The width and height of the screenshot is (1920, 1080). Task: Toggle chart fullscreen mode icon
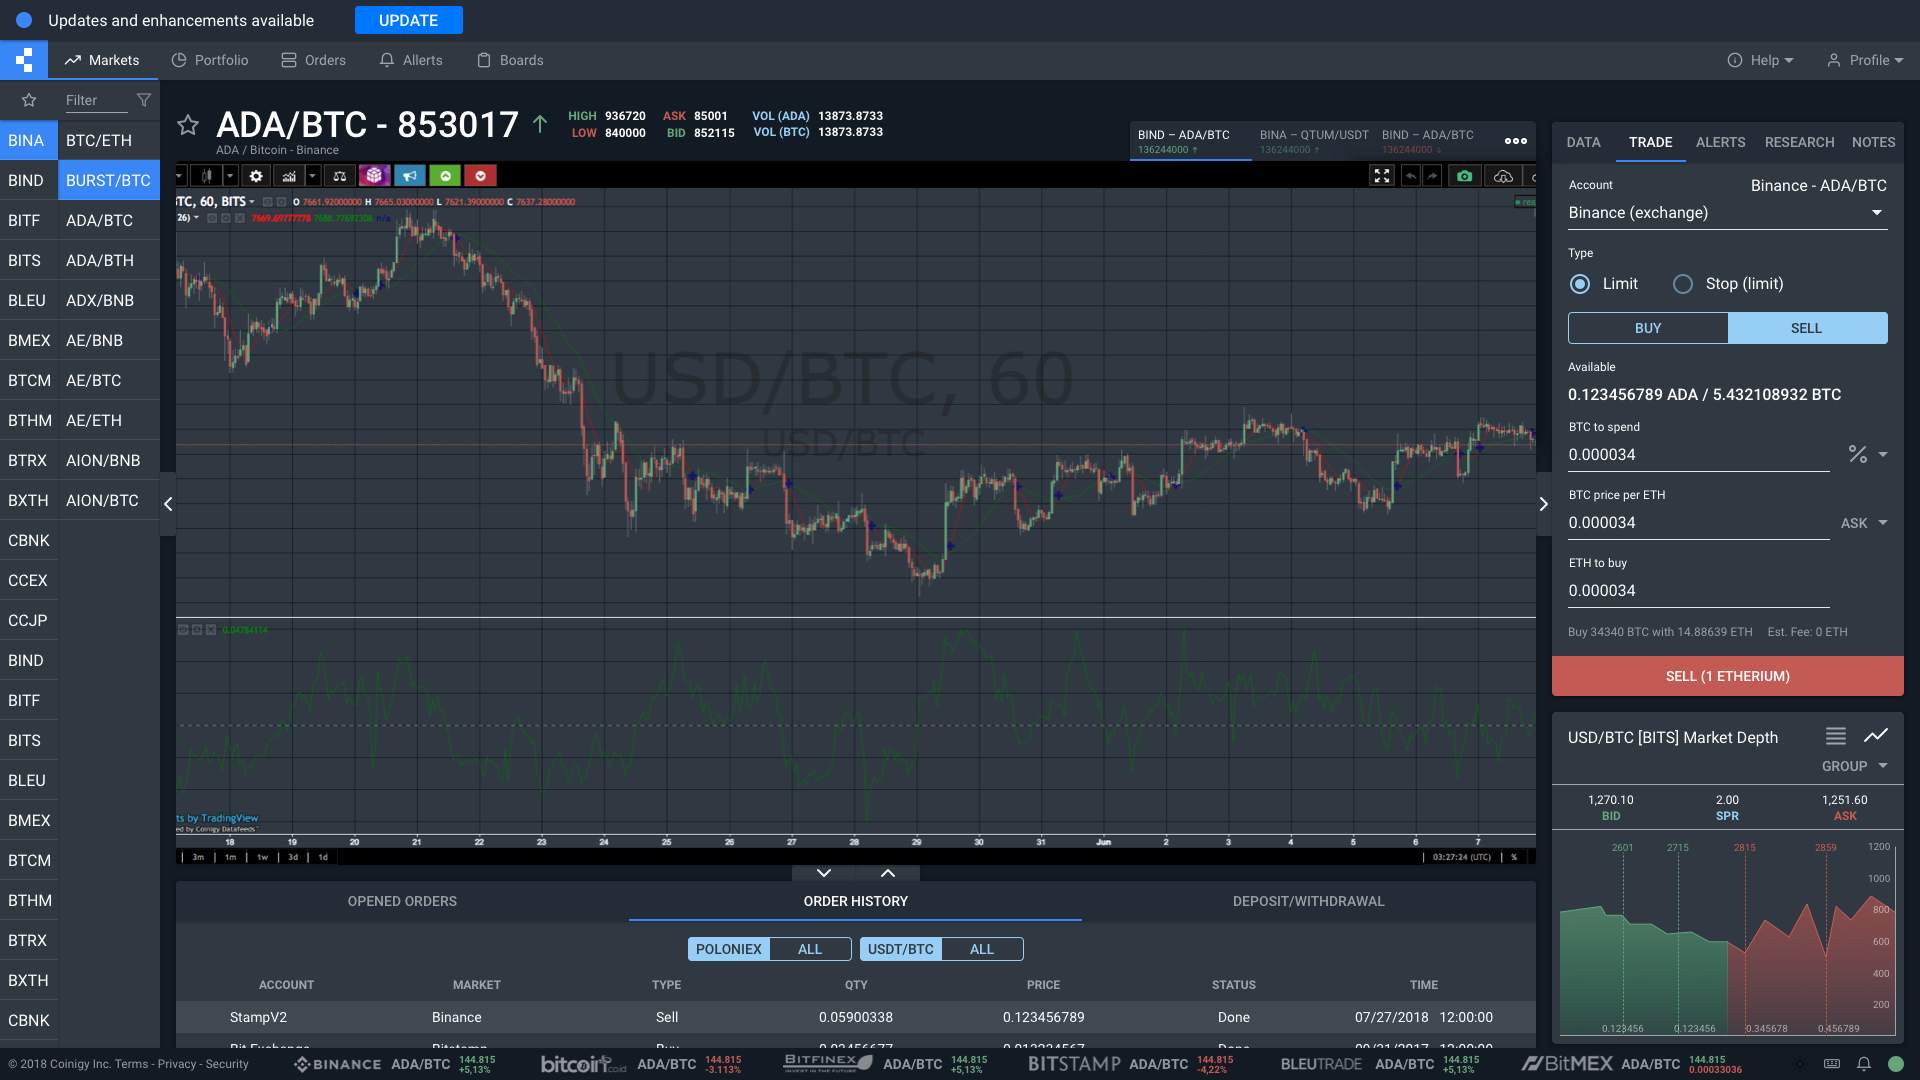[x=1381, y=176]
